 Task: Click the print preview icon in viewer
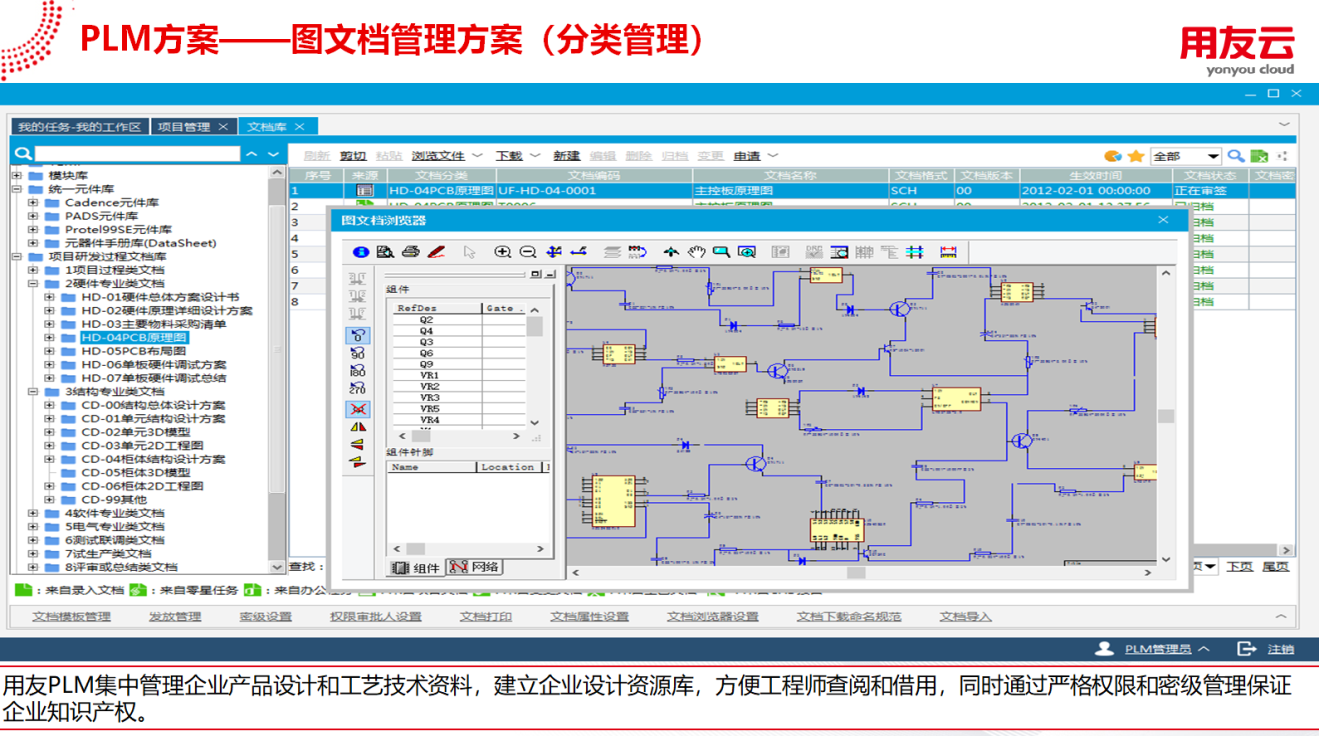point(385,253)
